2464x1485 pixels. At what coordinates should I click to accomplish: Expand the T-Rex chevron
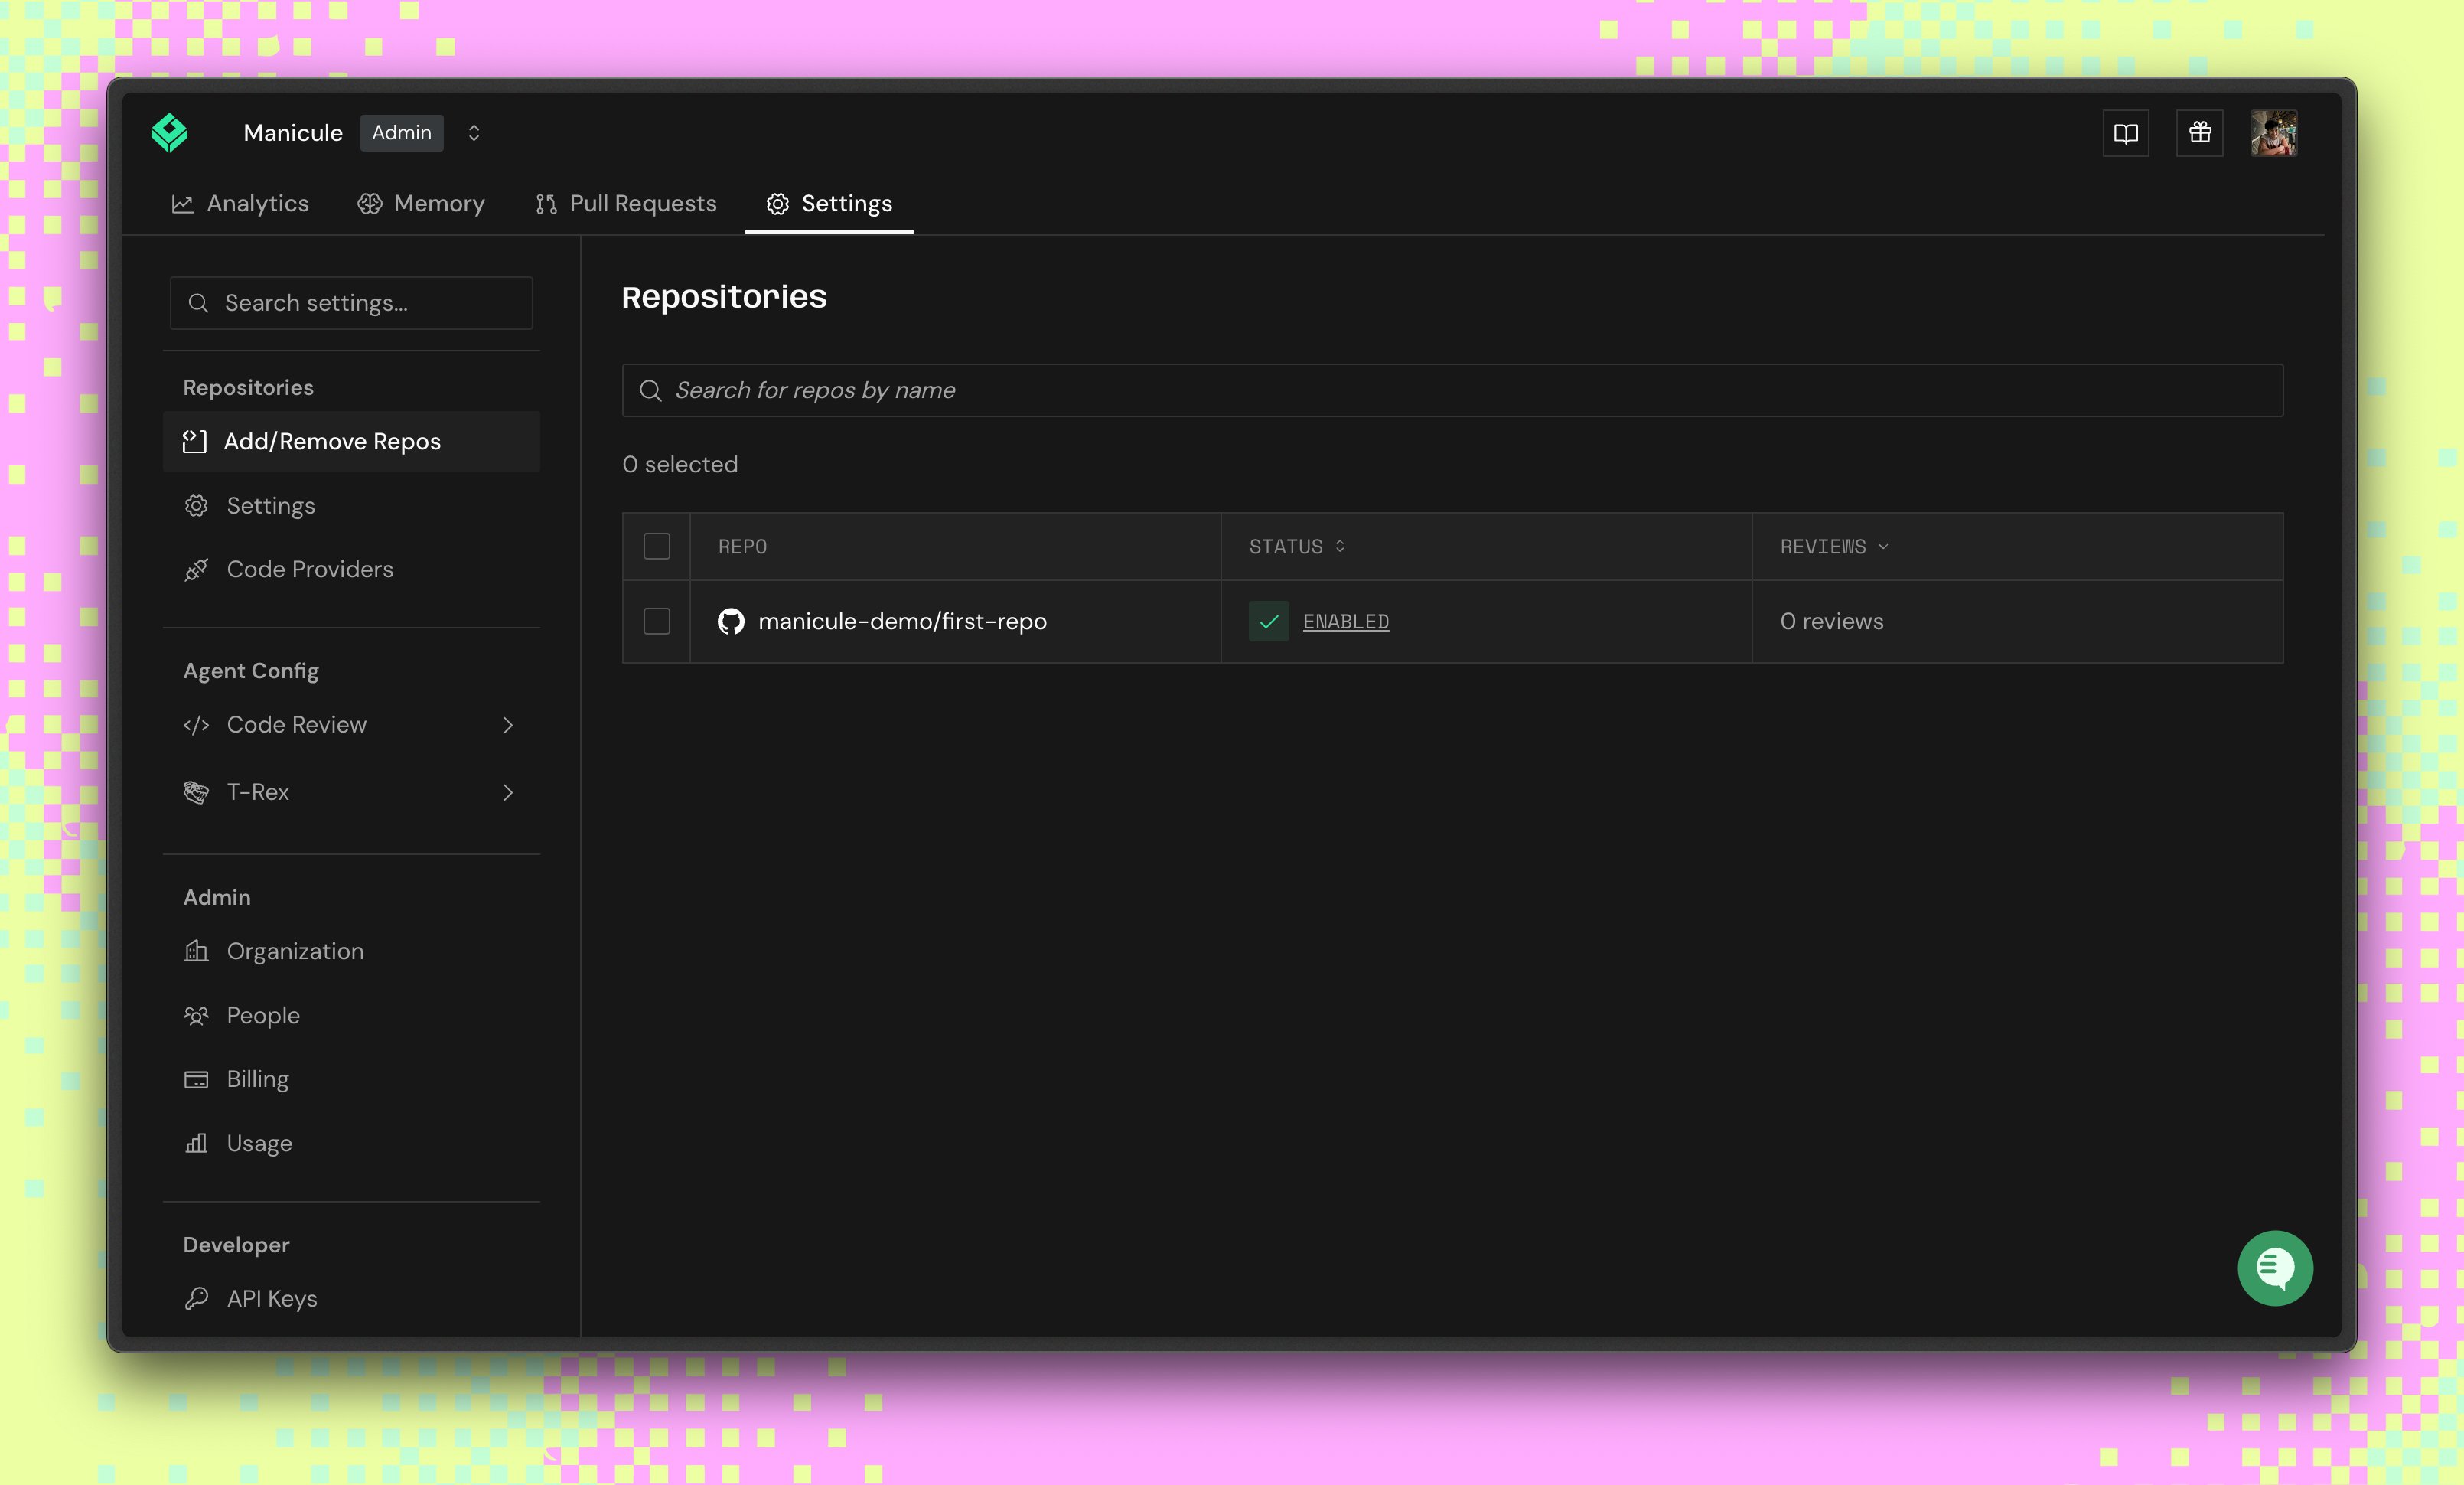pyautogui.click(x=508, y=792)
